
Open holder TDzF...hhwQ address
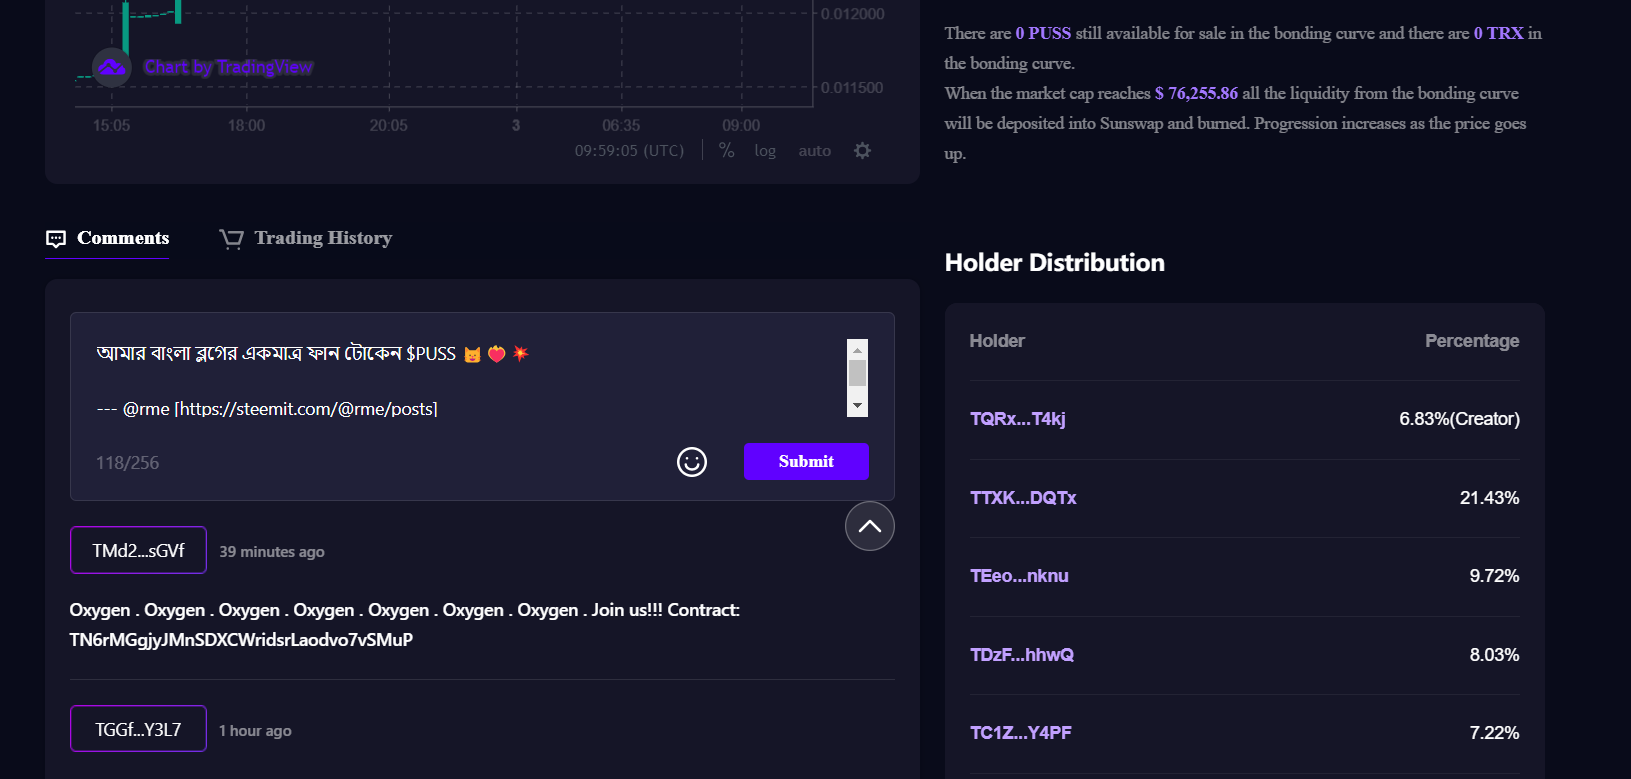pos(1022,655)
